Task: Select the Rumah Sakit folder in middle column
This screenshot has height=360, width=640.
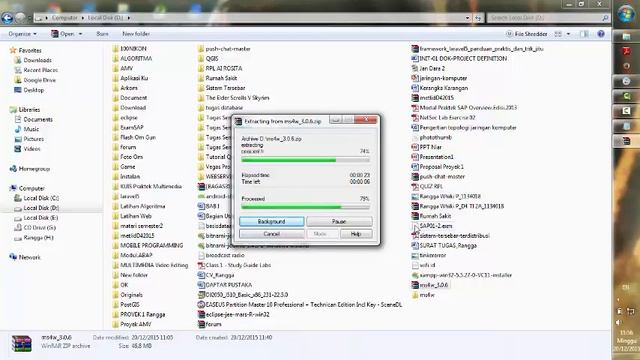Action: pyautogui.click(x=218, y=78)
